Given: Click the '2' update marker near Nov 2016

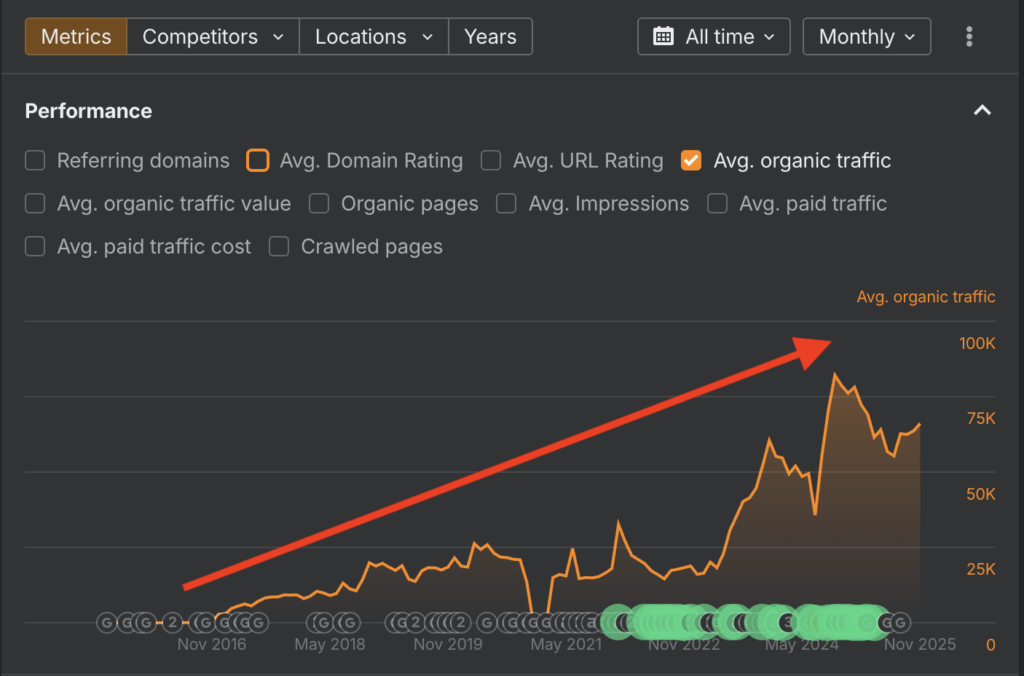Looking at the screenshot, I should tap(172, 623).
